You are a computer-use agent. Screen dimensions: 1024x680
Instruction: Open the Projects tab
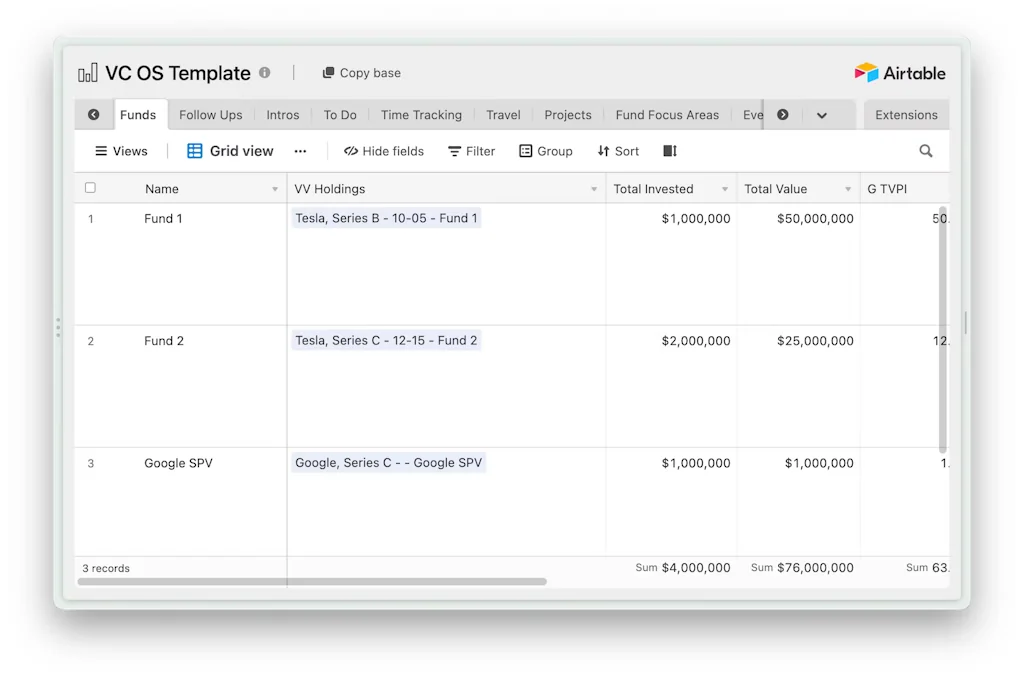568,114
